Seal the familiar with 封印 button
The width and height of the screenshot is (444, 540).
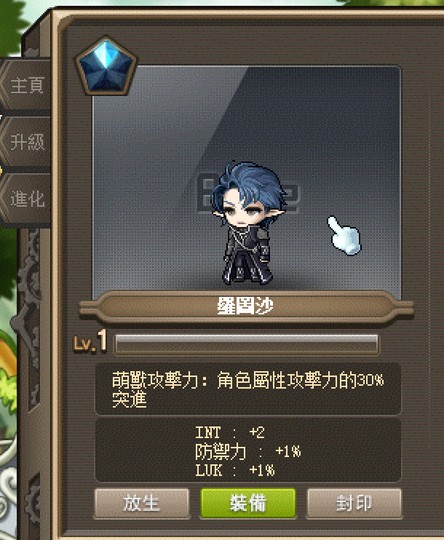pos(354,503)
